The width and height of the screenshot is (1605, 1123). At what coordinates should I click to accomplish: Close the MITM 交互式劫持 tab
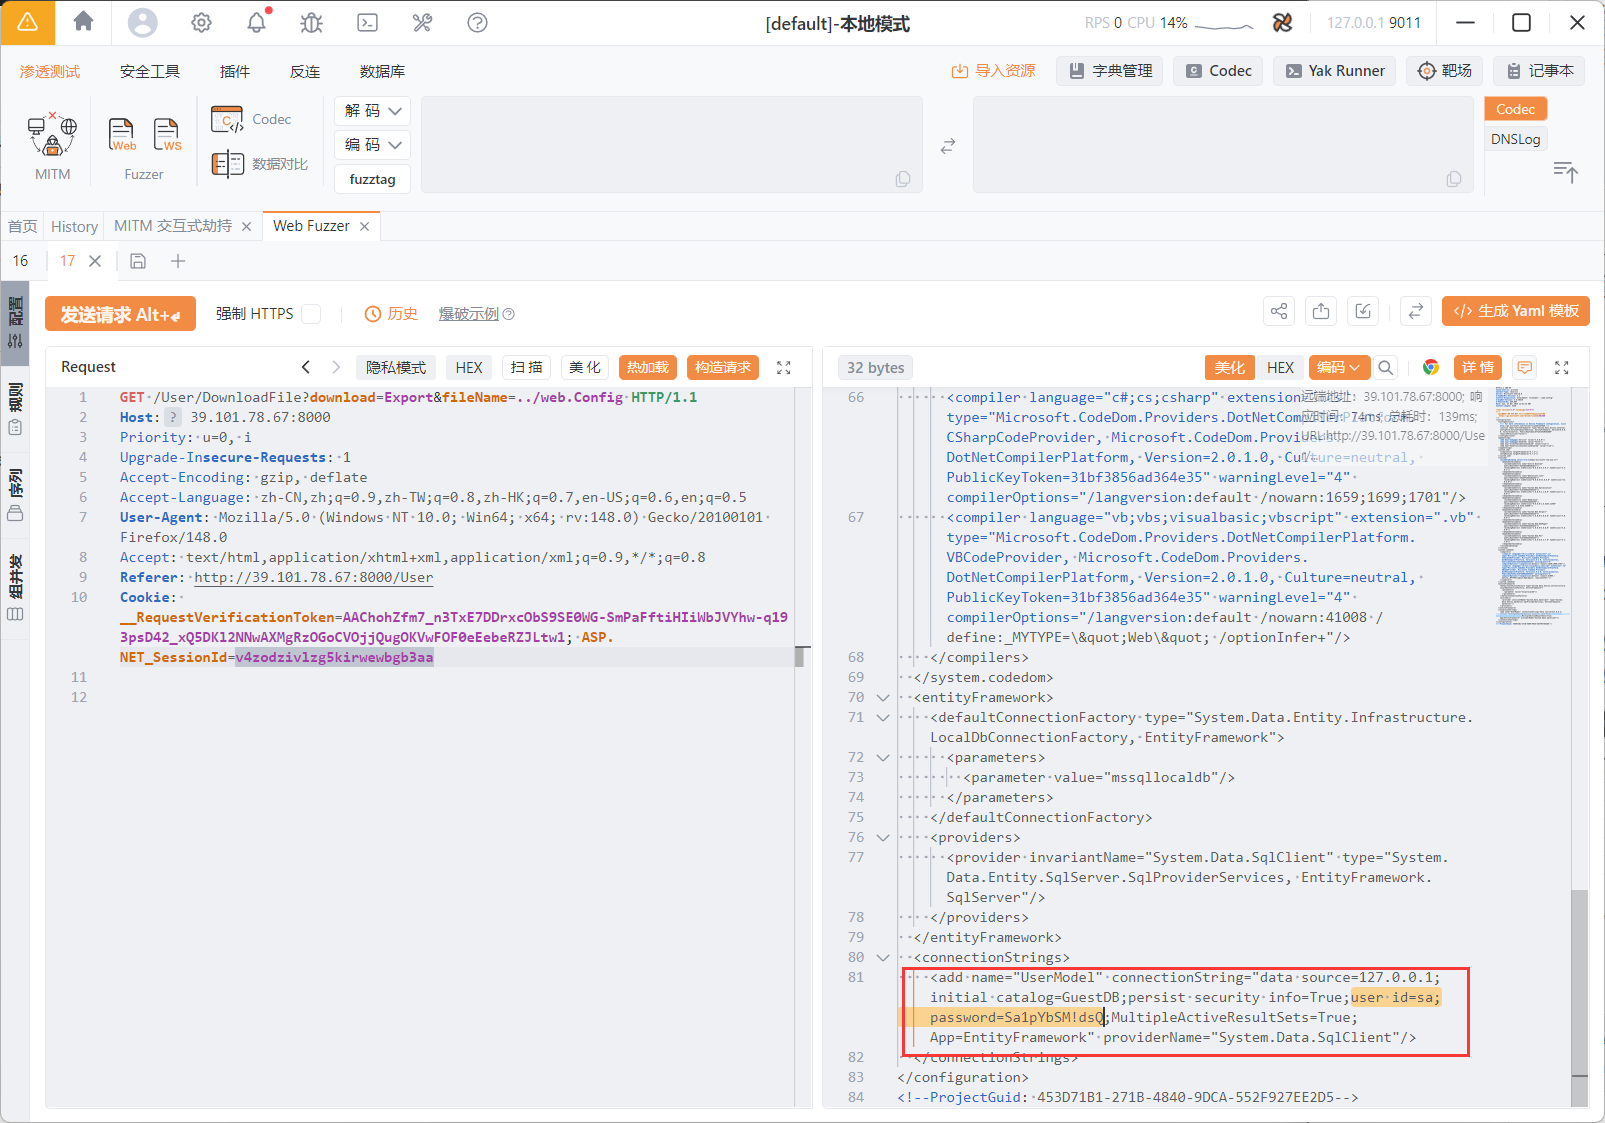point(247,227)
